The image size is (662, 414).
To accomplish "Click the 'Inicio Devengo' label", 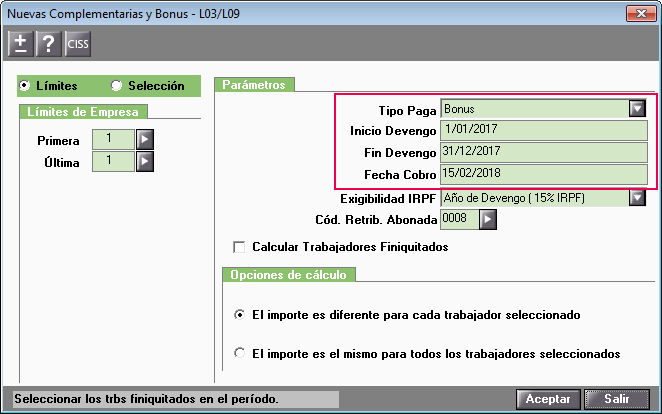I will (x=393, y=131).
